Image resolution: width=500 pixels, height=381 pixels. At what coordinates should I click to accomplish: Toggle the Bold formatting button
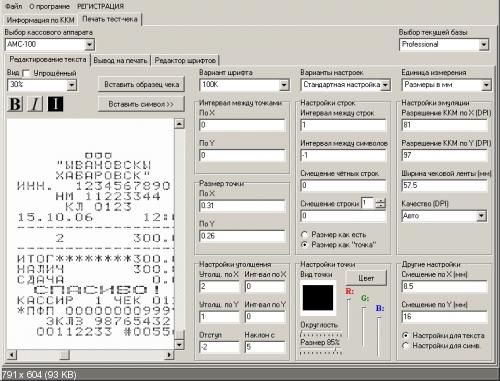pyautogui.click(x=15, y=104)
